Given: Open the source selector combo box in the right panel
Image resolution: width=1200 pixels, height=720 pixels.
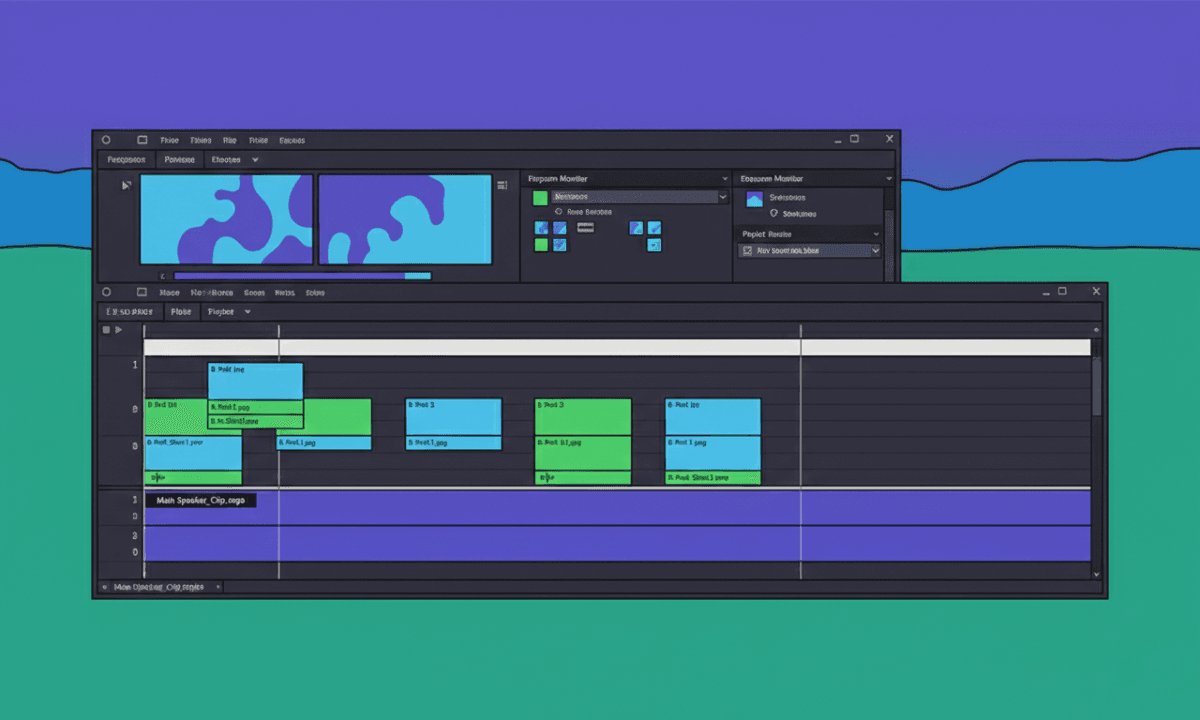Looking at the screenshot, I should tap(810, 250).
